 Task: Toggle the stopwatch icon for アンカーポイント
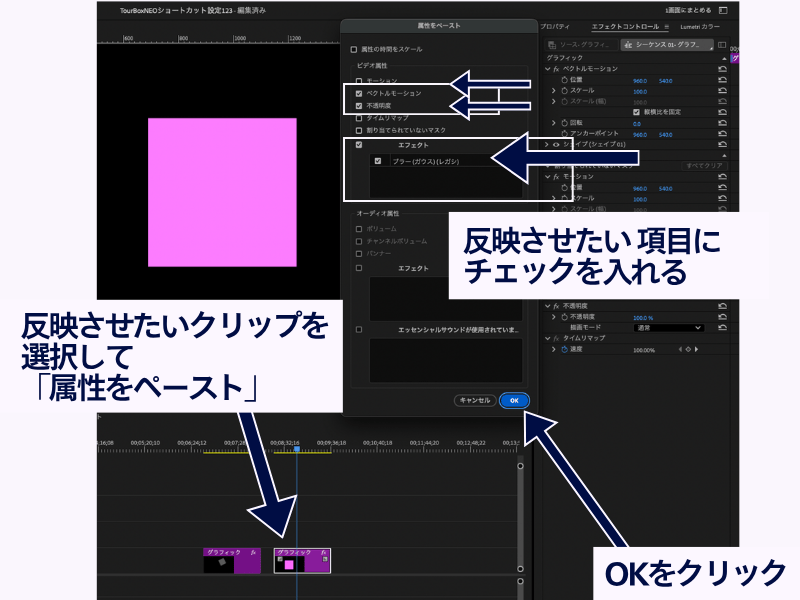564,134
